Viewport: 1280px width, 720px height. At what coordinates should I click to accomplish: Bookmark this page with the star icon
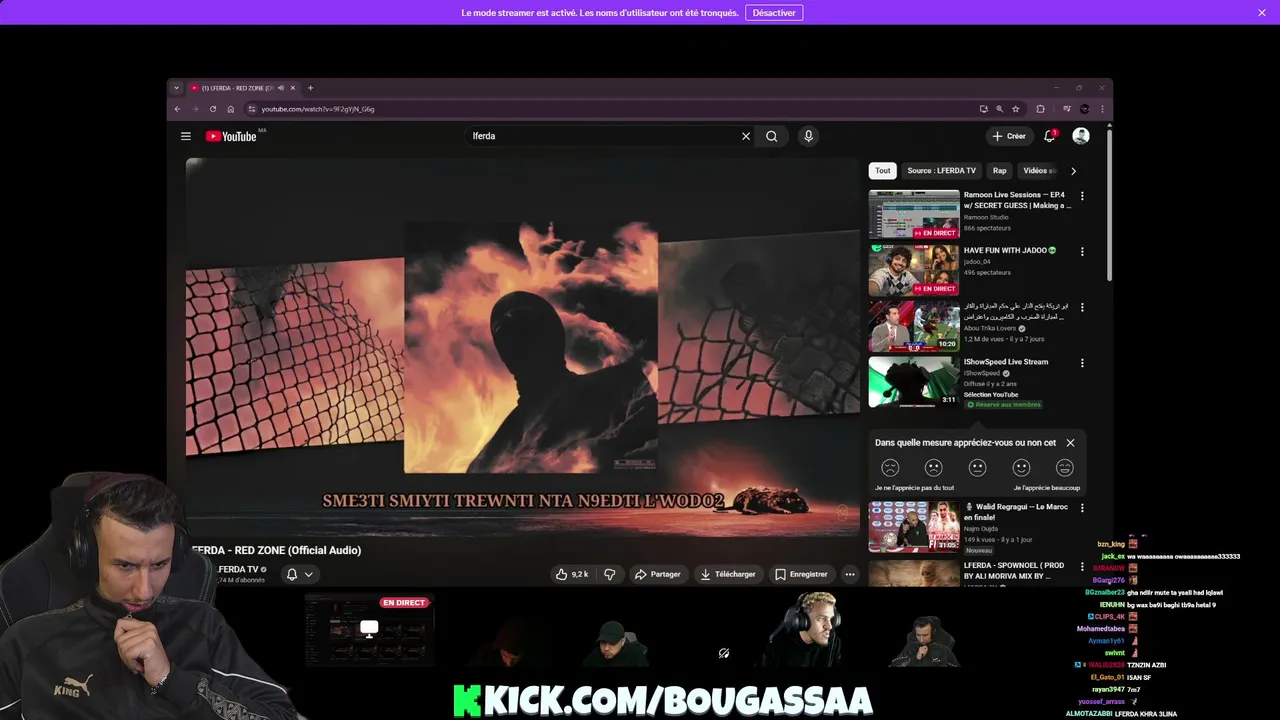click(1016, 109)
